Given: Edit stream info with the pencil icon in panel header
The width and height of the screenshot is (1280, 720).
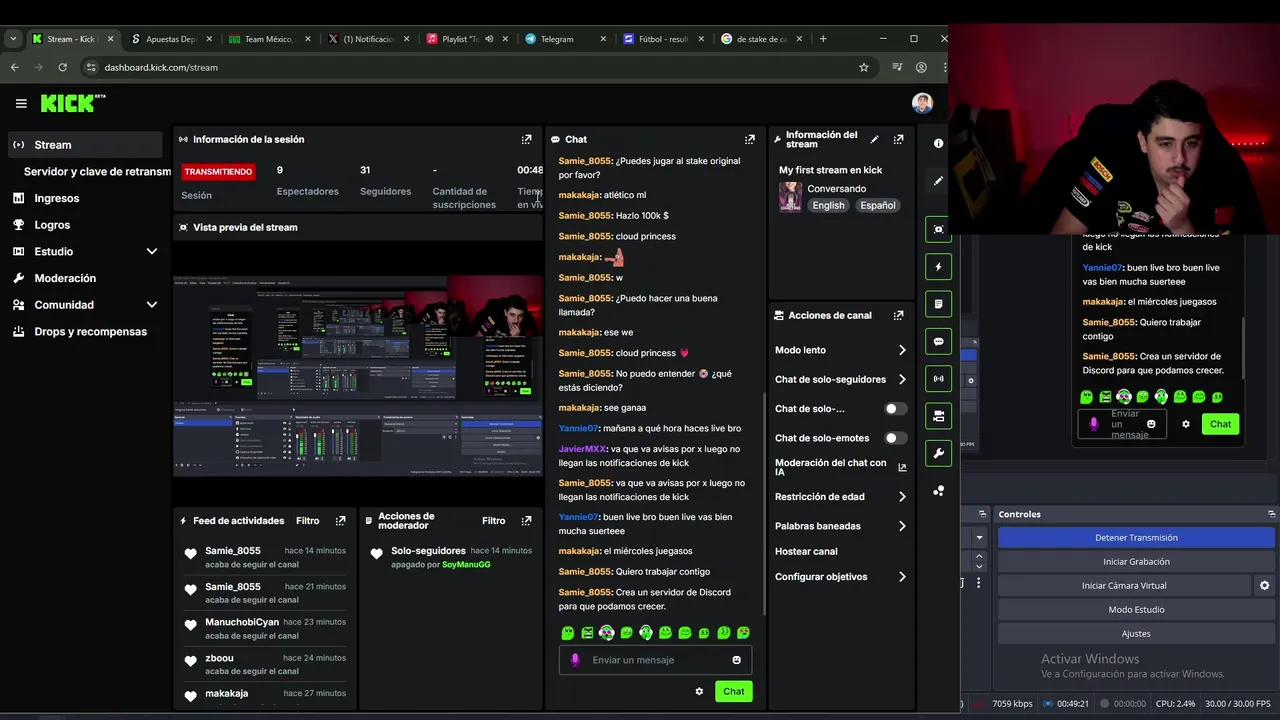Looking at the screenshot, I should click(874, 140).
